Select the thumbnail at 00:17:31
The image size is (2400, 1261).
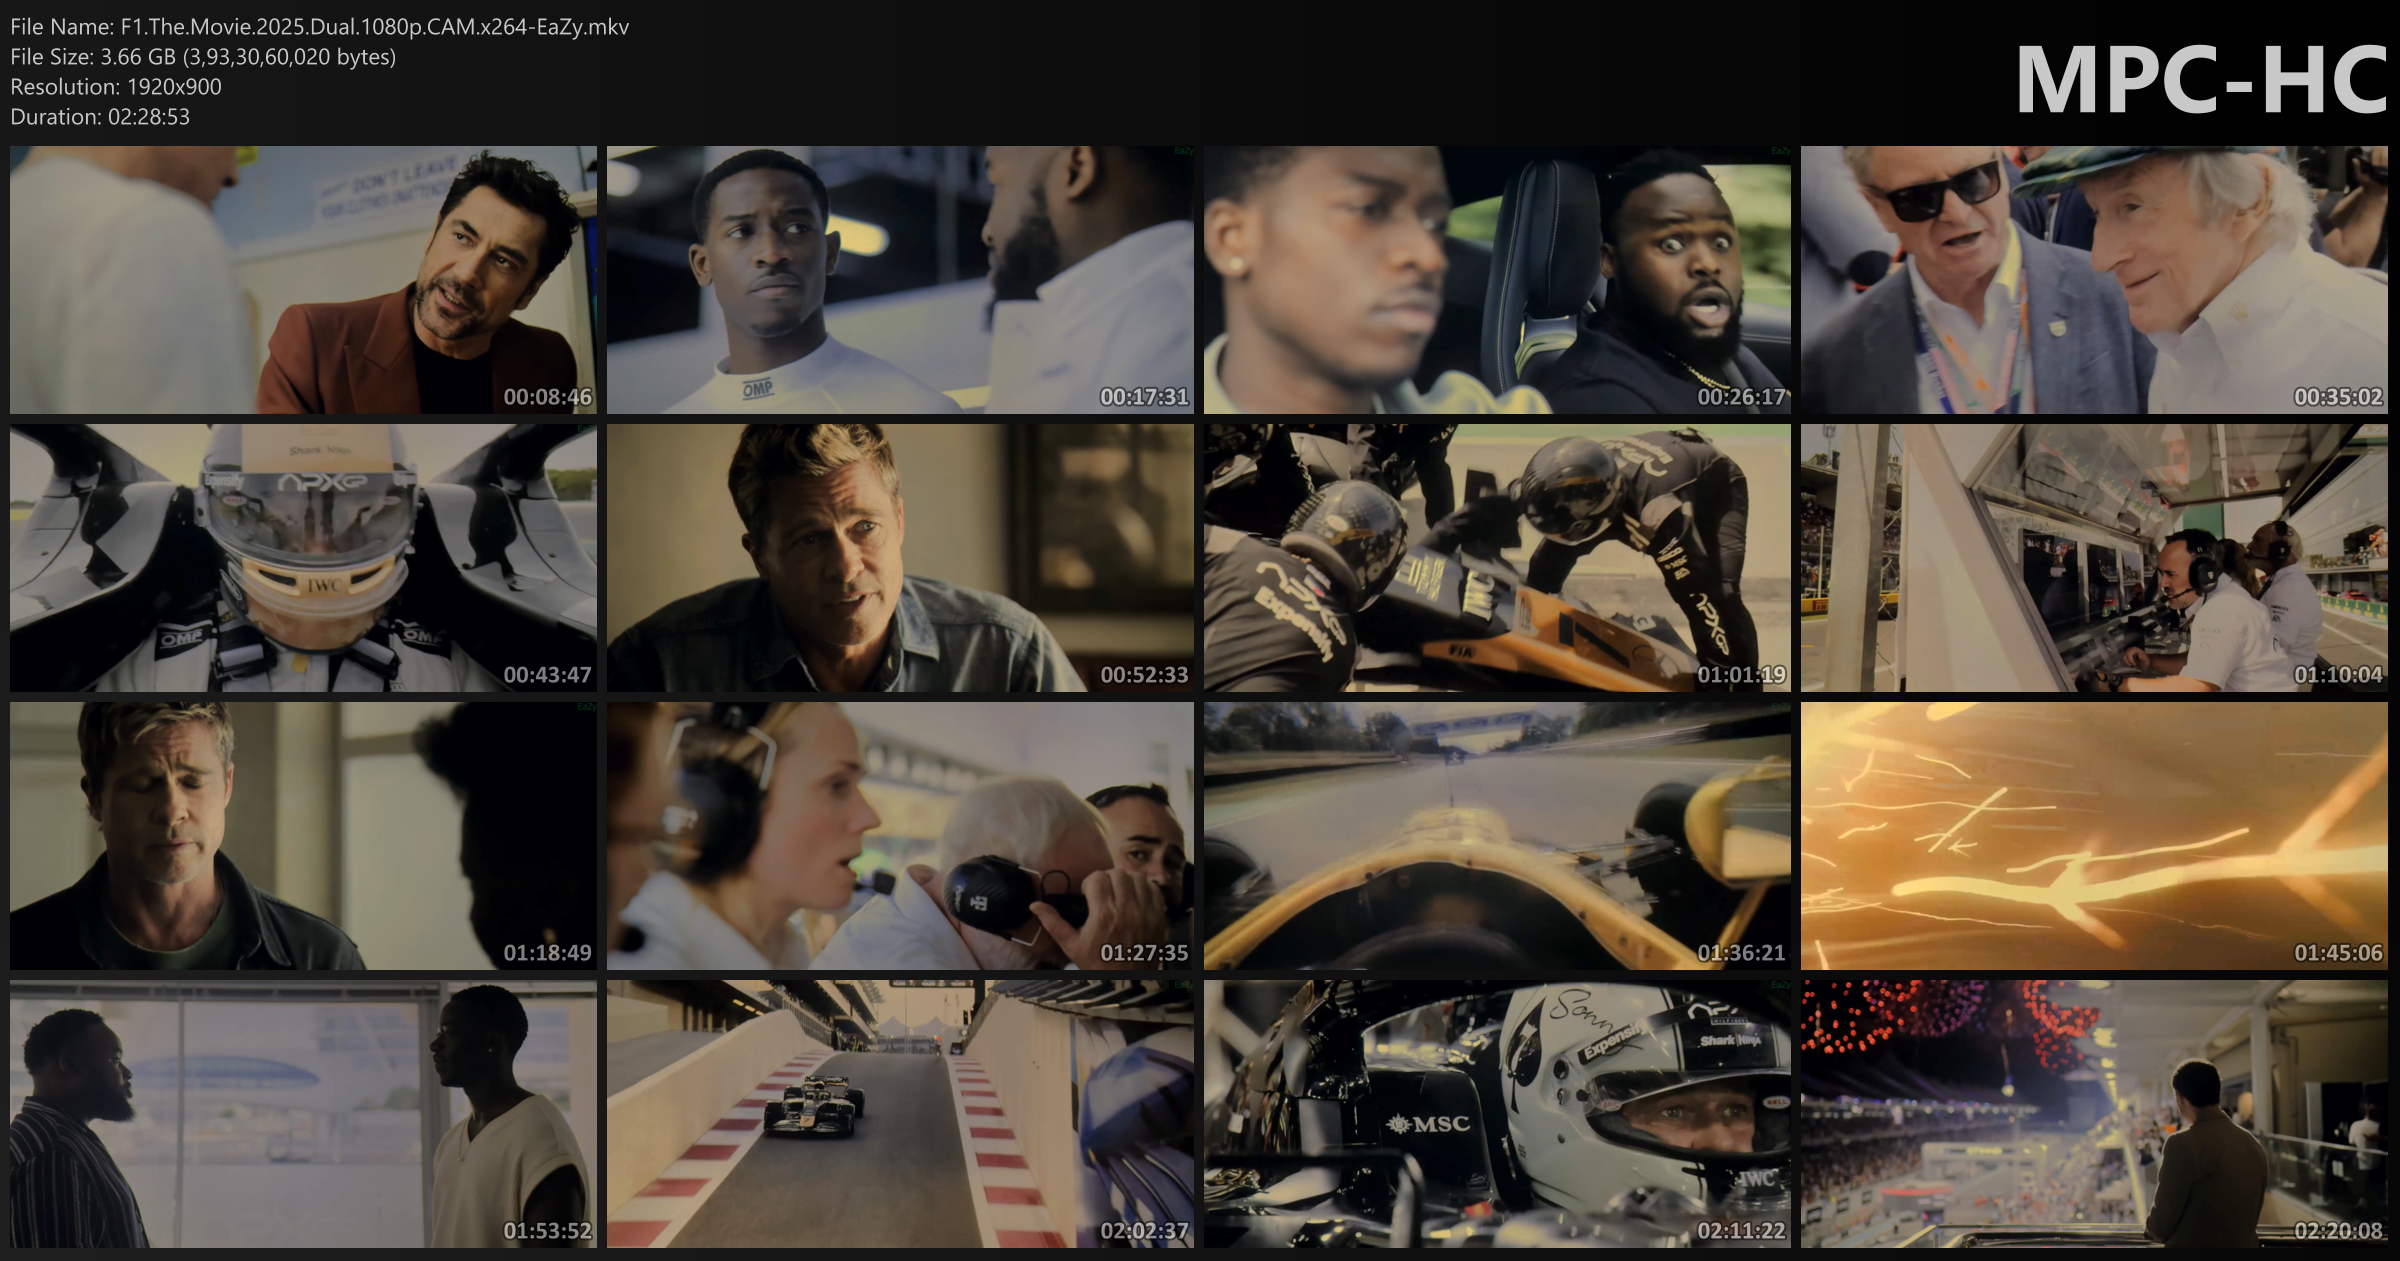coord(900,280)
